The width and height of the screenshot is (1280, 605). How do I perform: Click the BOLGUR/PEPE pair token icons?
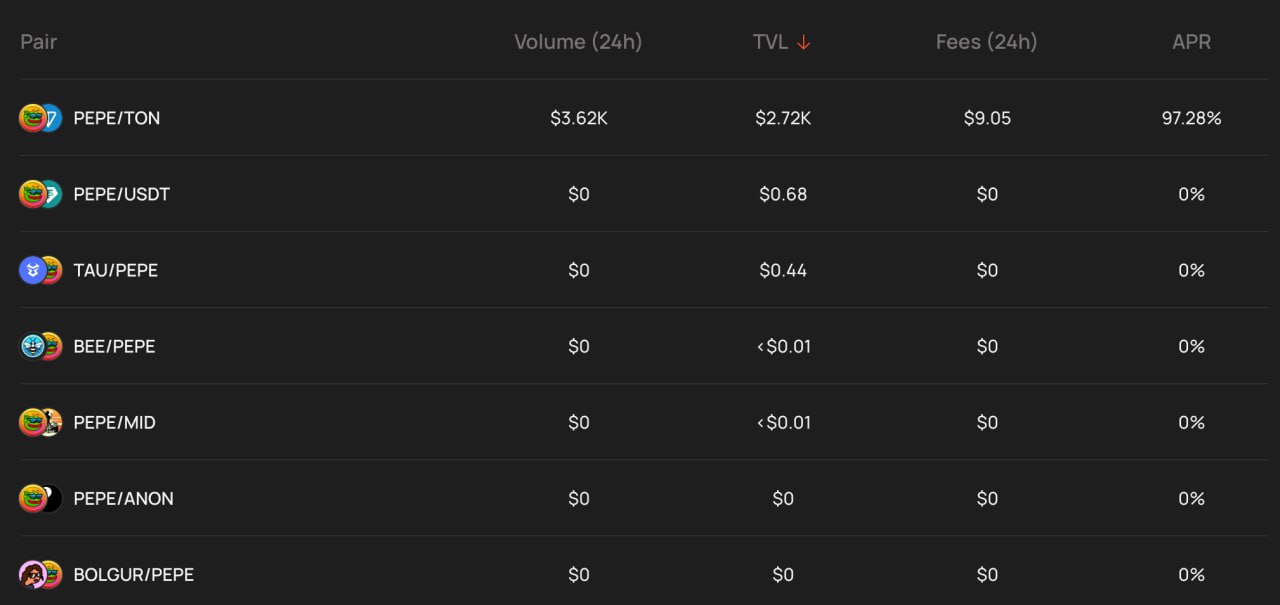click(x=41, y=574)
